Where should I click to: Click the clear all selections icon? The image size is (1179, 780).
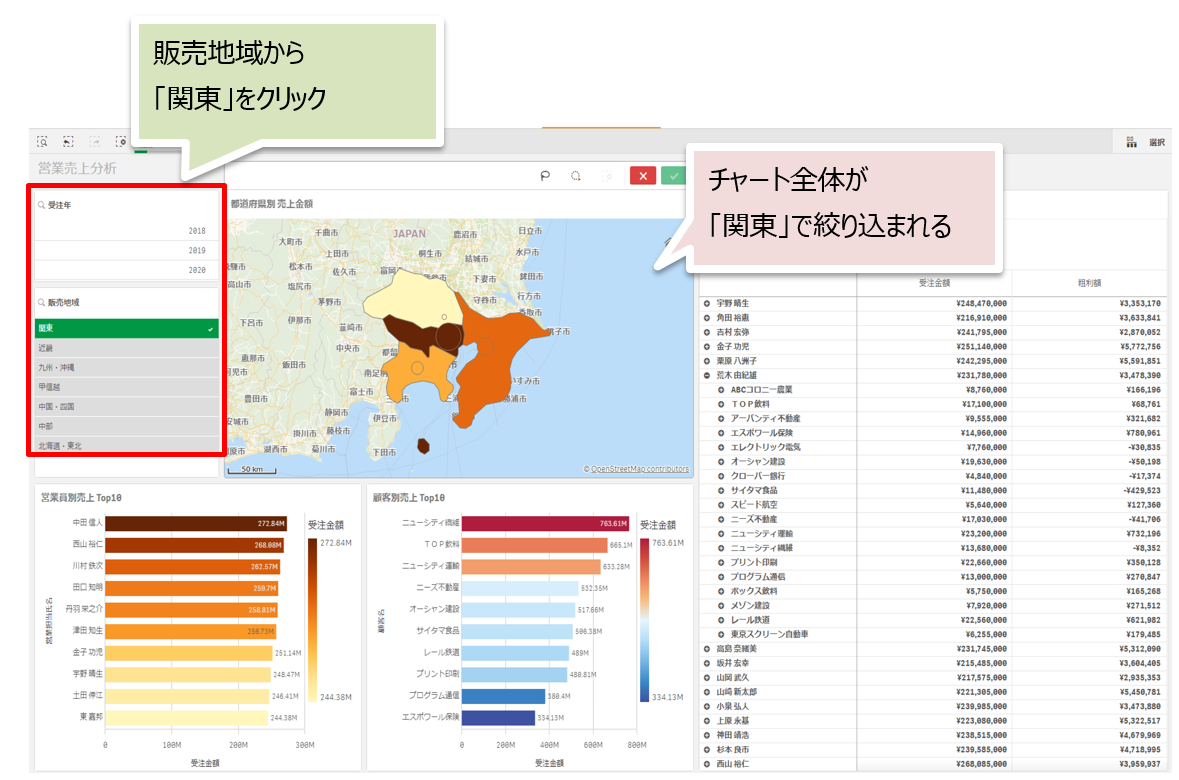coord(121,142)
